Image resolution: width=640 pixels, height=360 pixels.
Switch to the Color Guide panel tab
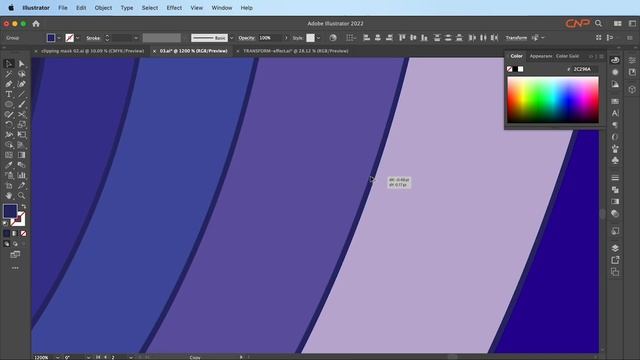[567, 56]
